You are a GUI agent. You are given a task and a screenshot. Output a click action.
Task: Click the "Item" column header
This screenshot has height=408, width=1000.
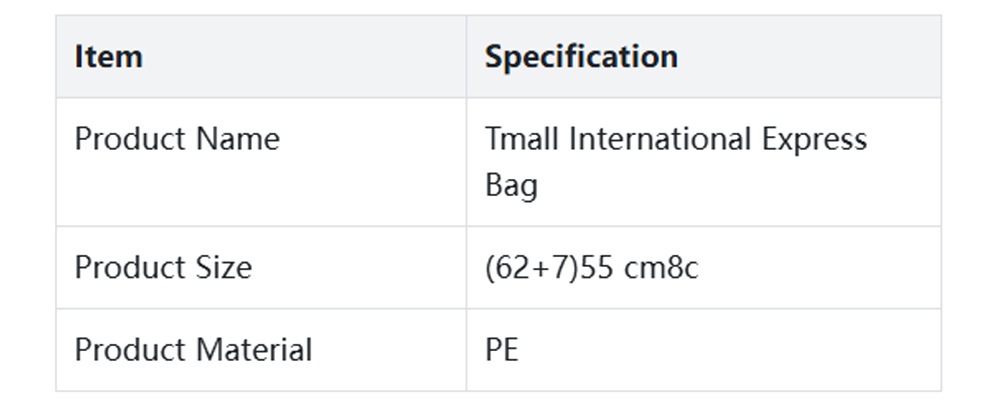point(108,57)
